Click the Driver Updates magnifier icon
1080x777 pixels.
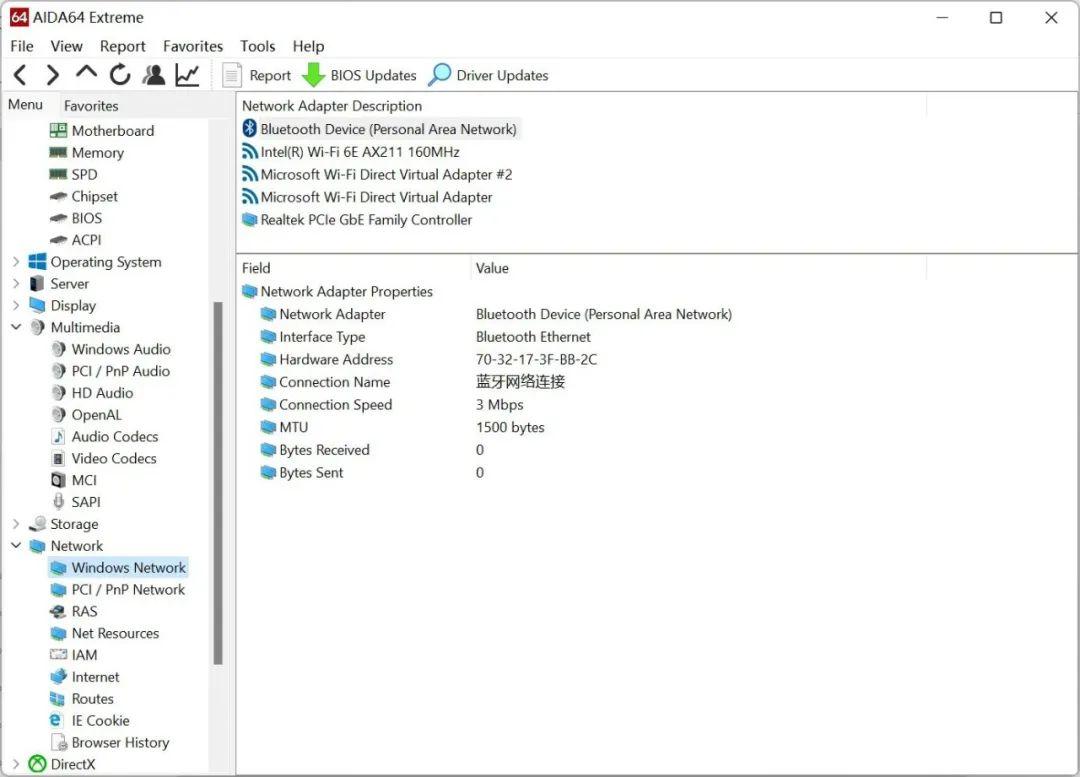439,75
